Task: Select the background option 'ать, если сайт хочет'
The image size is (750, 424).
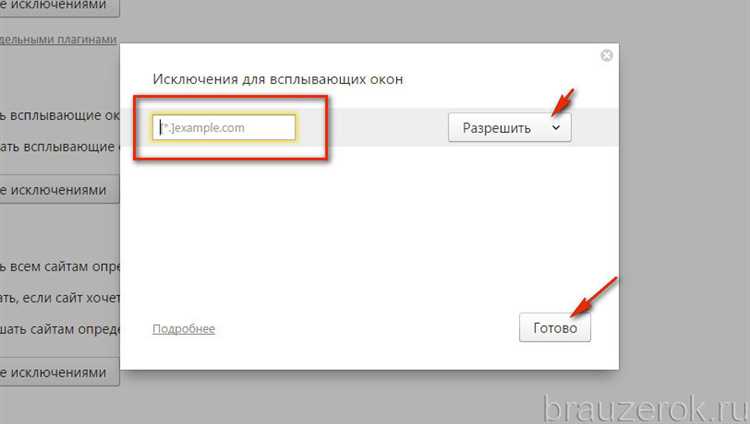Action: [60, 298]
